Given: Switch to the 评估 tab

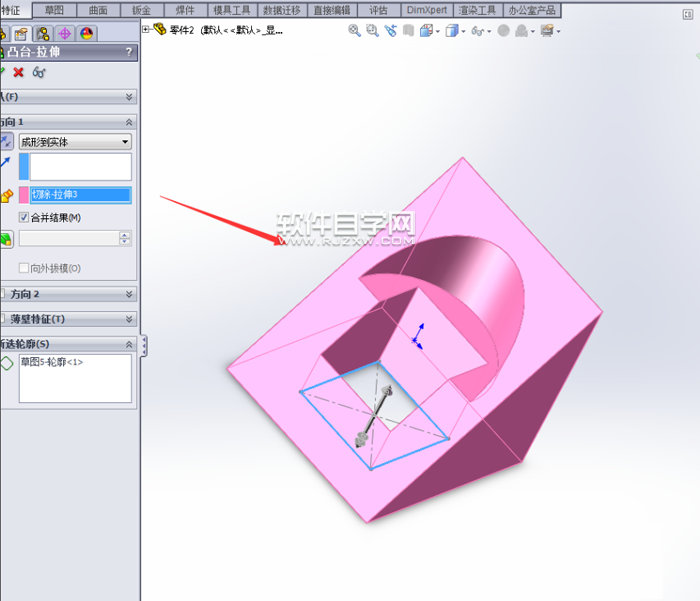Looking at the screenshot, I should point(379,10).
